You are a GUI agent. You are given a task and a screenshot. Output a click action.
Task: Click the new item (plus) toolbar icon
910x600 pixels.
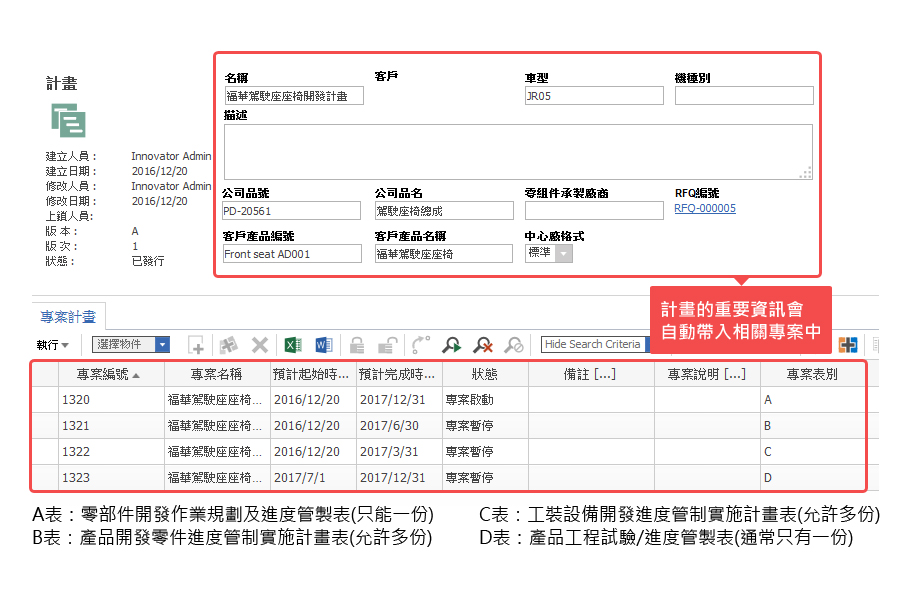197,345
